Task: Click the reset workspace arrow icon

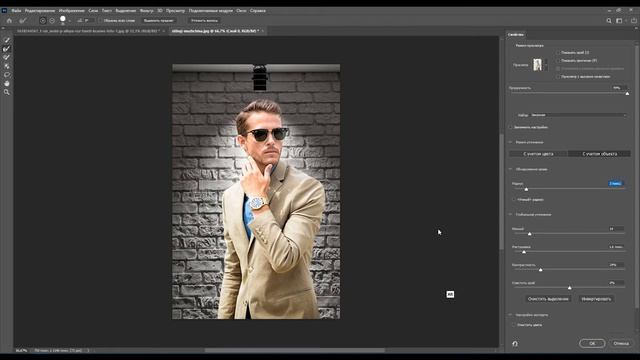Action: [515, 344]
